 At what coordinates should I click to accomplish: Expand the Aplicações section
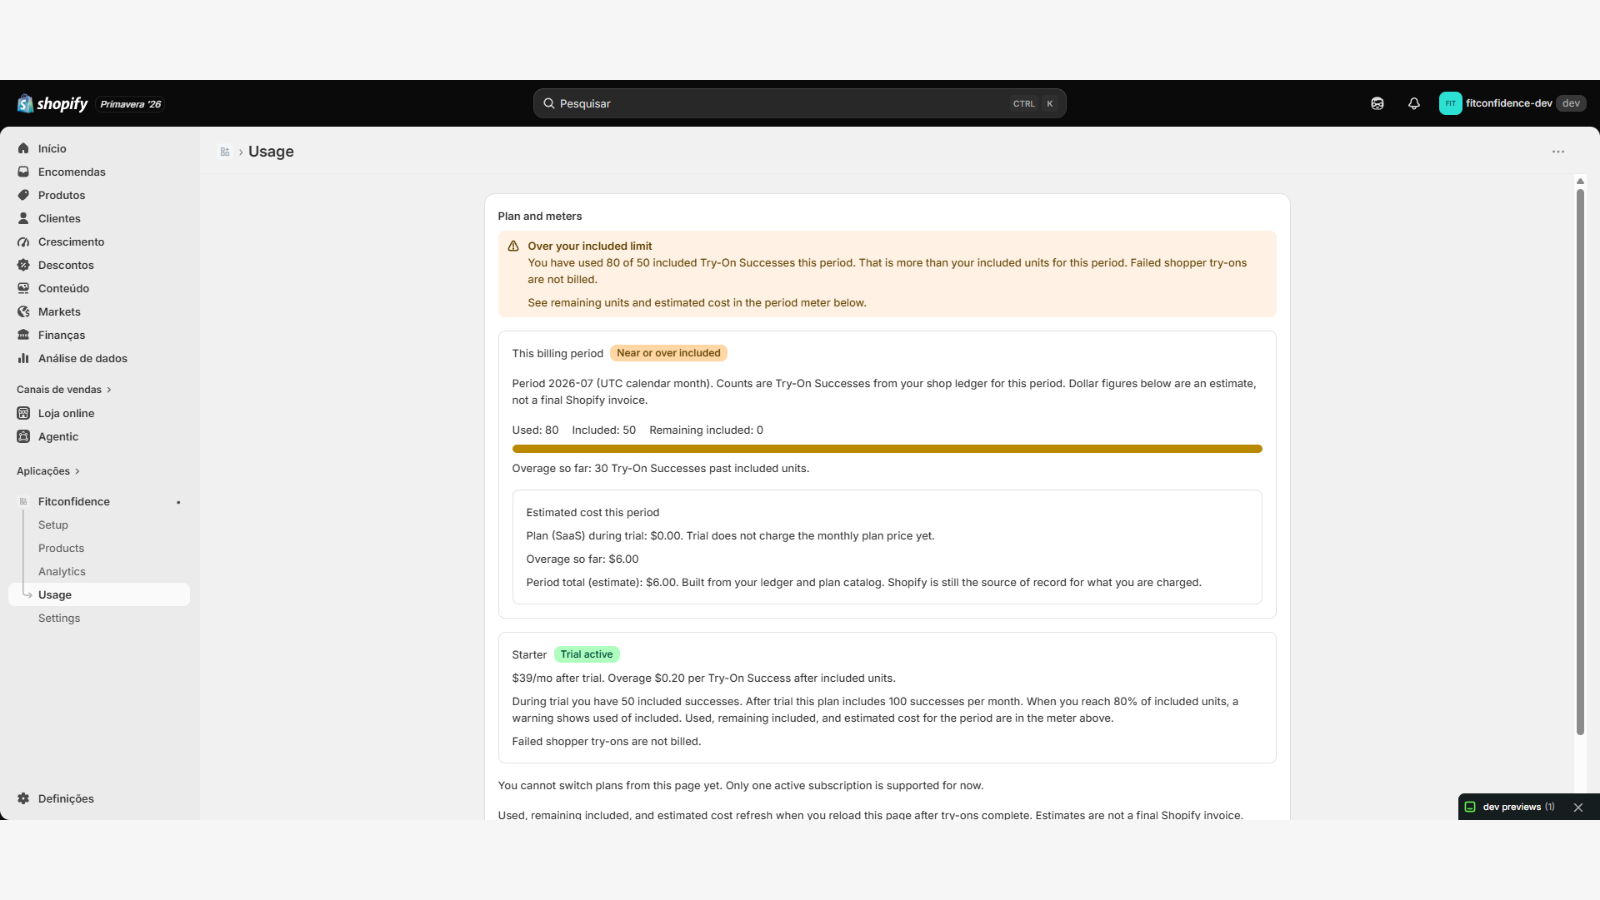click(48, 471)
